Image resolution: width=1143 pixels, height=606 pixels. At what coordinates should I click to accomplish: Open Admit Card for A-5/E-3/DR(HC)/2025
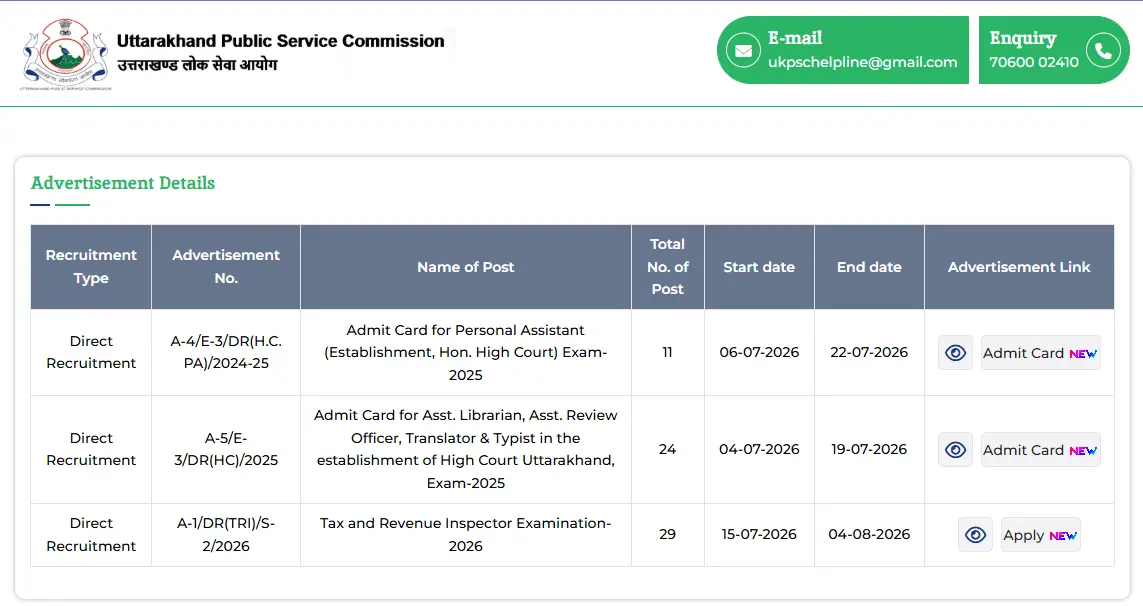tap(1040, 450)
